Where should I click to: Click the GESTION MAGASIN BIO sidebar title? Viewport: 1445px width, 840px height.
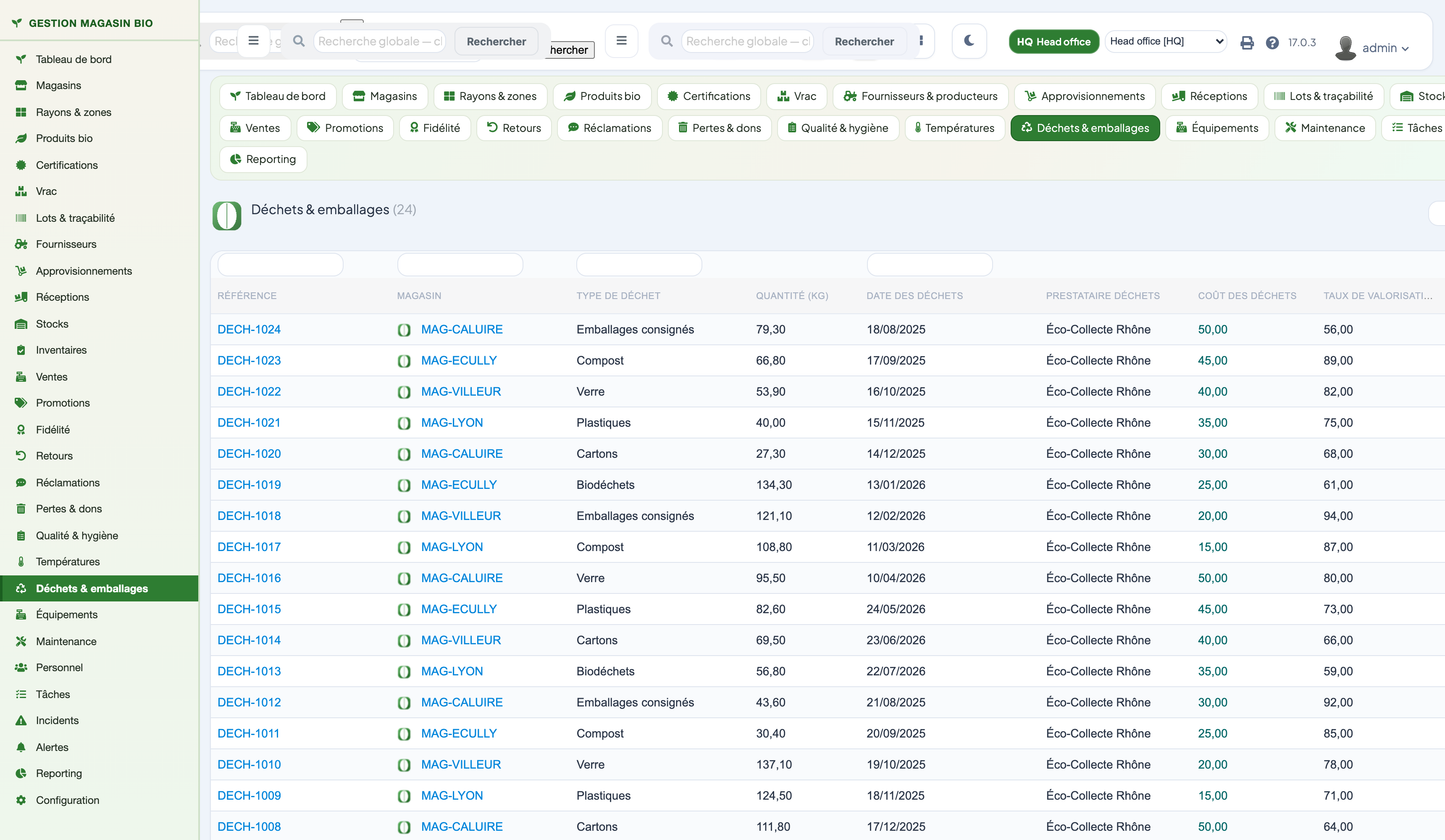(91, 22)
